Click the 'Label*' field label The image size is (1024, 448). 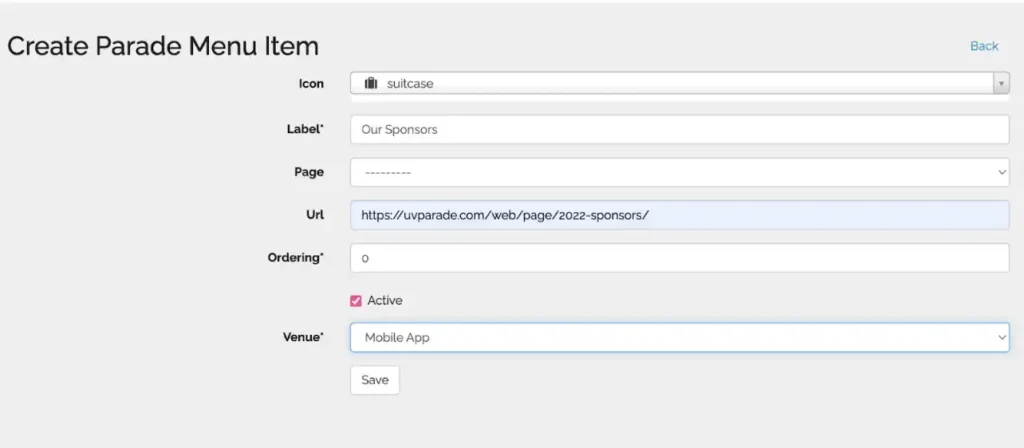coord(305,129)
